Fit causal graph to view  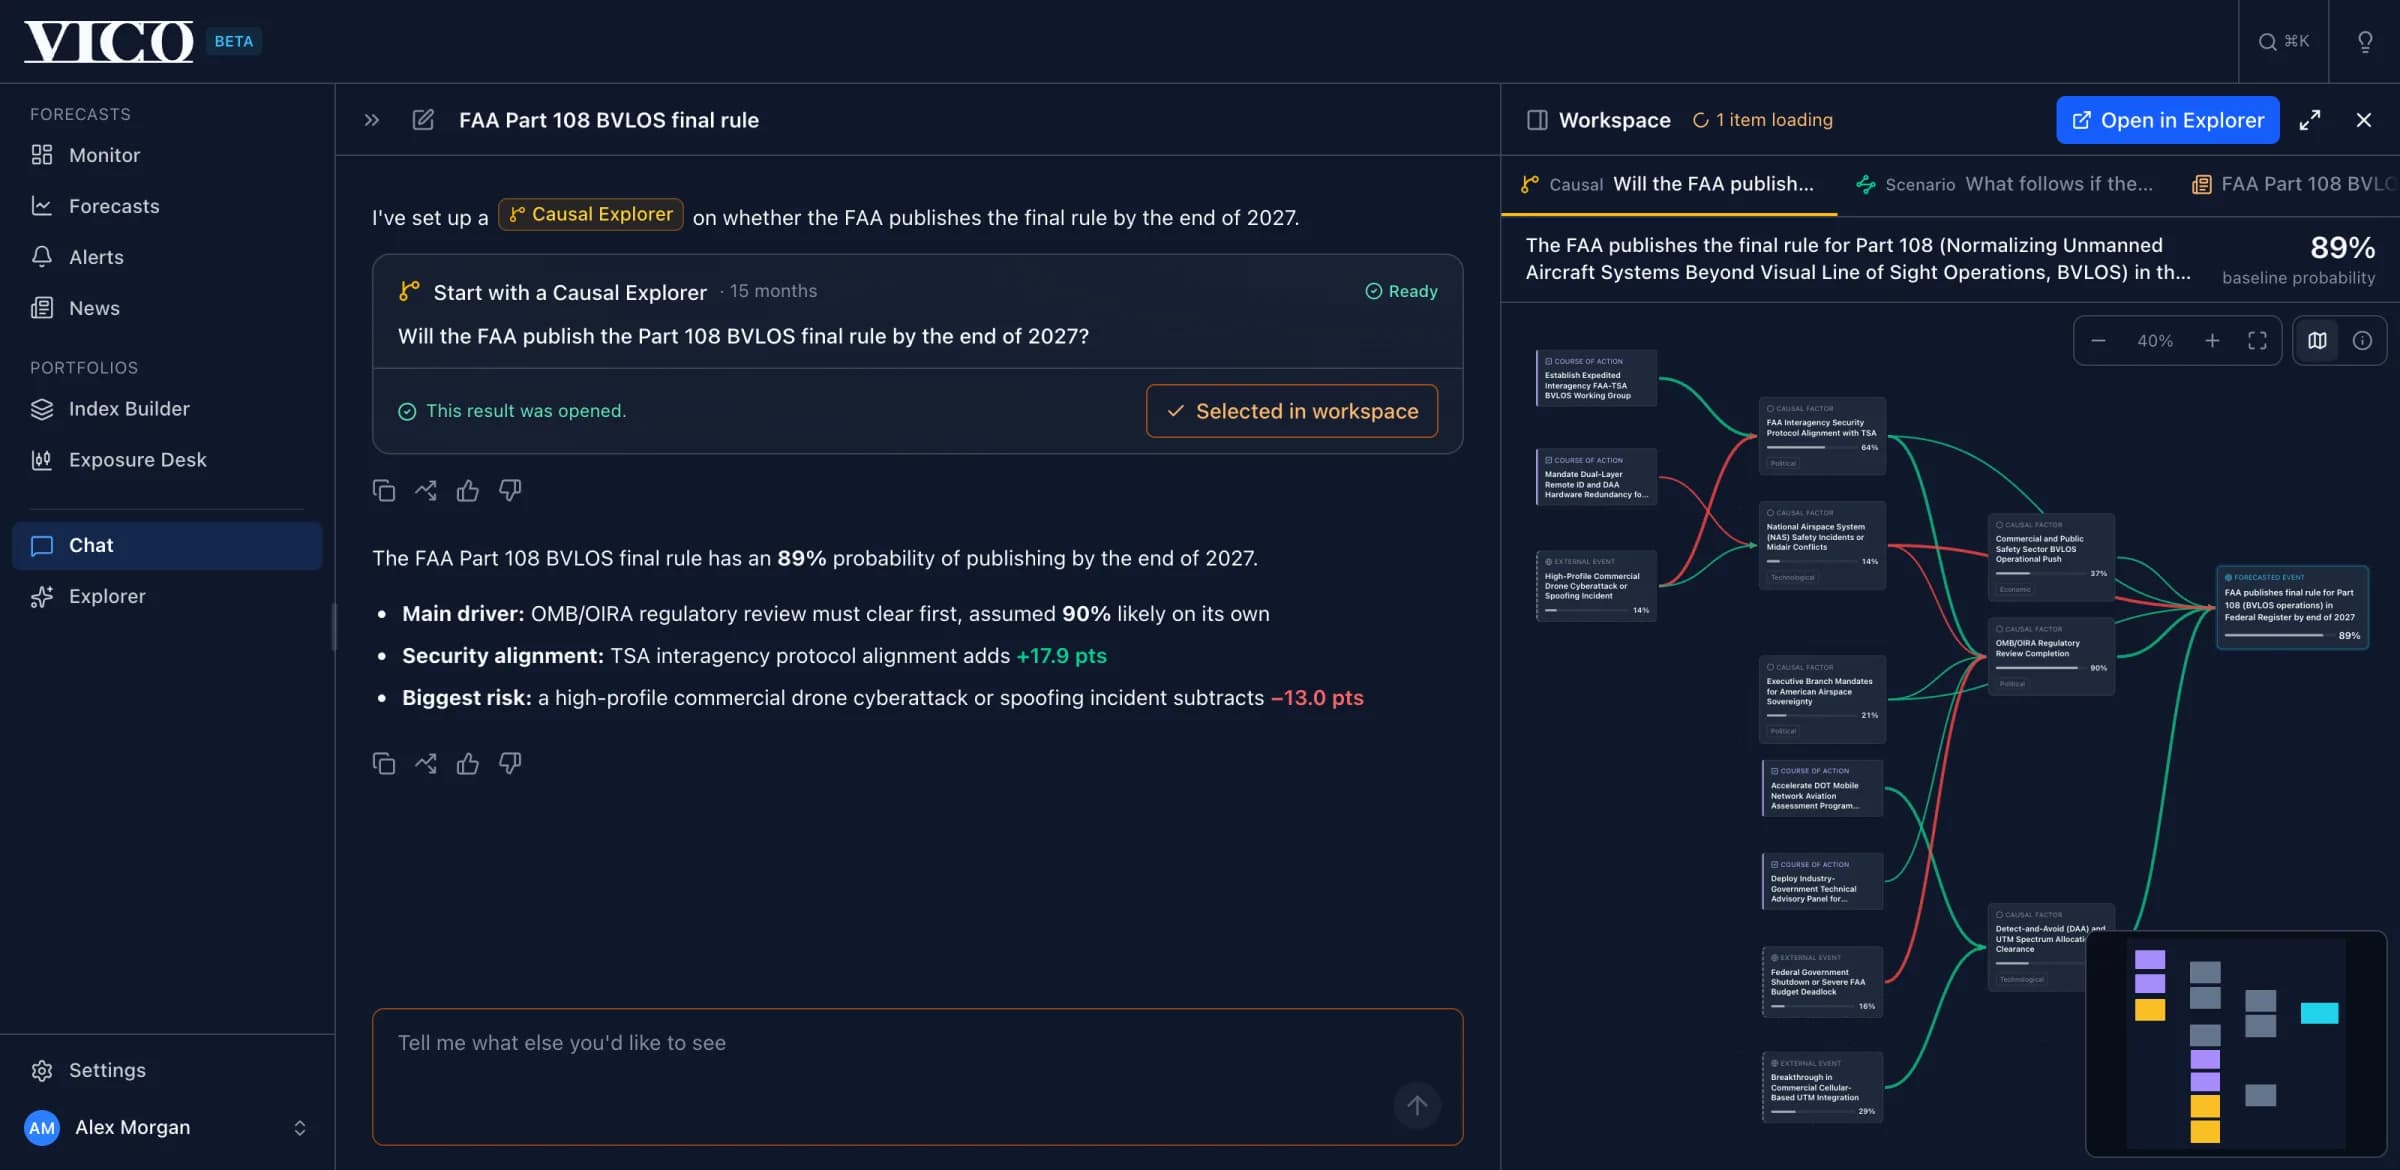2257,341
